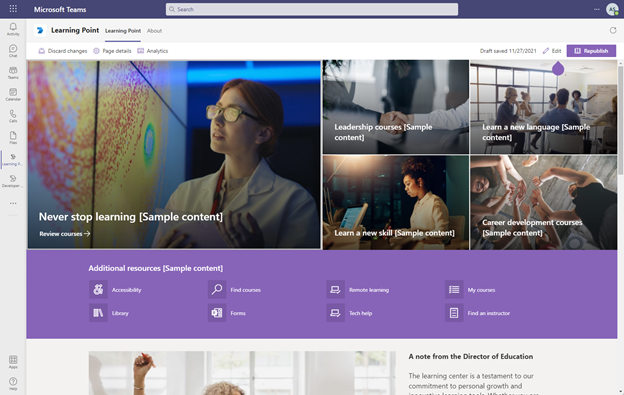Open the Activity bell in sidebar

(13, 29)
